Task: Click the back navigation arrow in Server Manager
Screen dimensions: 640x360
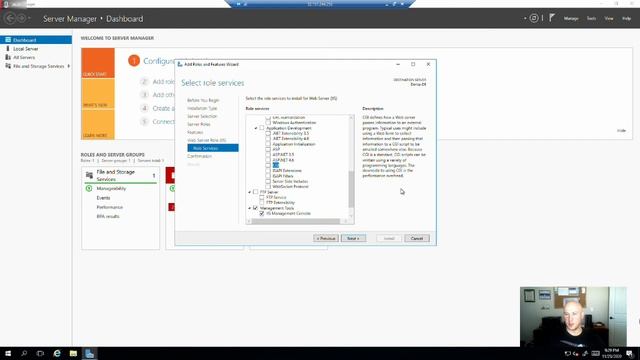Action: click(10, 18)
